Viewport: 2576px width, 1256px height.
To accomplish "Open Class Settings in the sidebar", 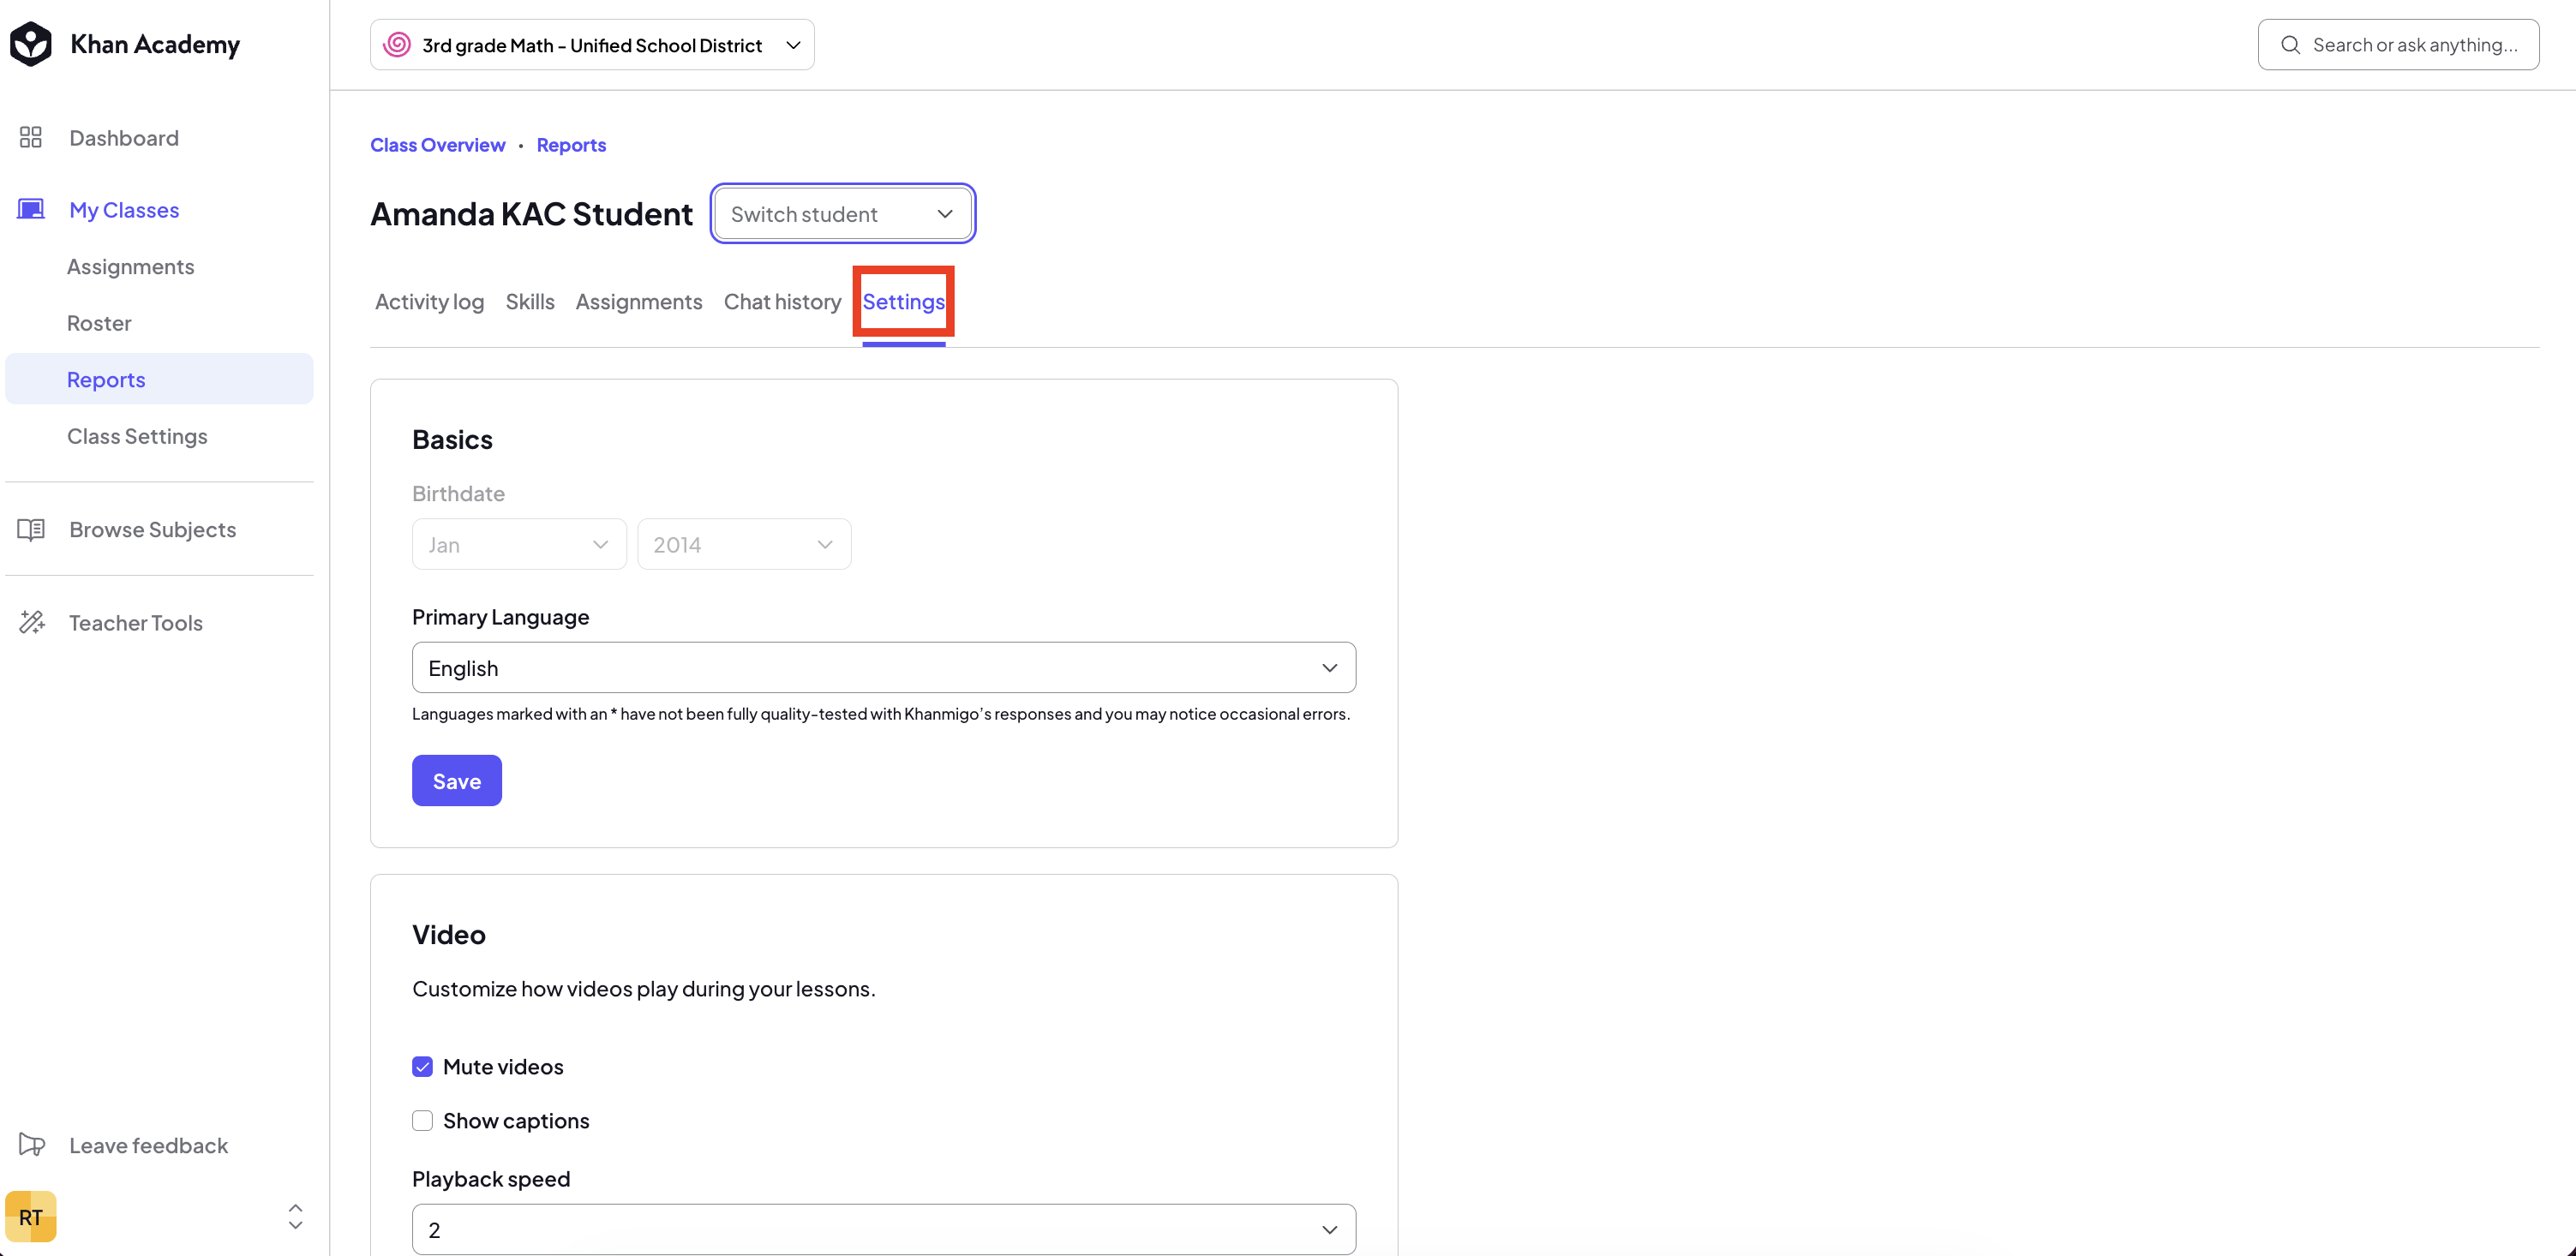I will tap(137, 436).
